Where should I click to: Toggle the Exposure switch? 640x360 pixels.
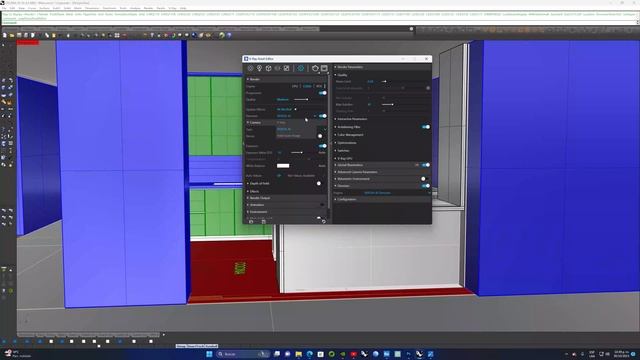click(323, 146)
